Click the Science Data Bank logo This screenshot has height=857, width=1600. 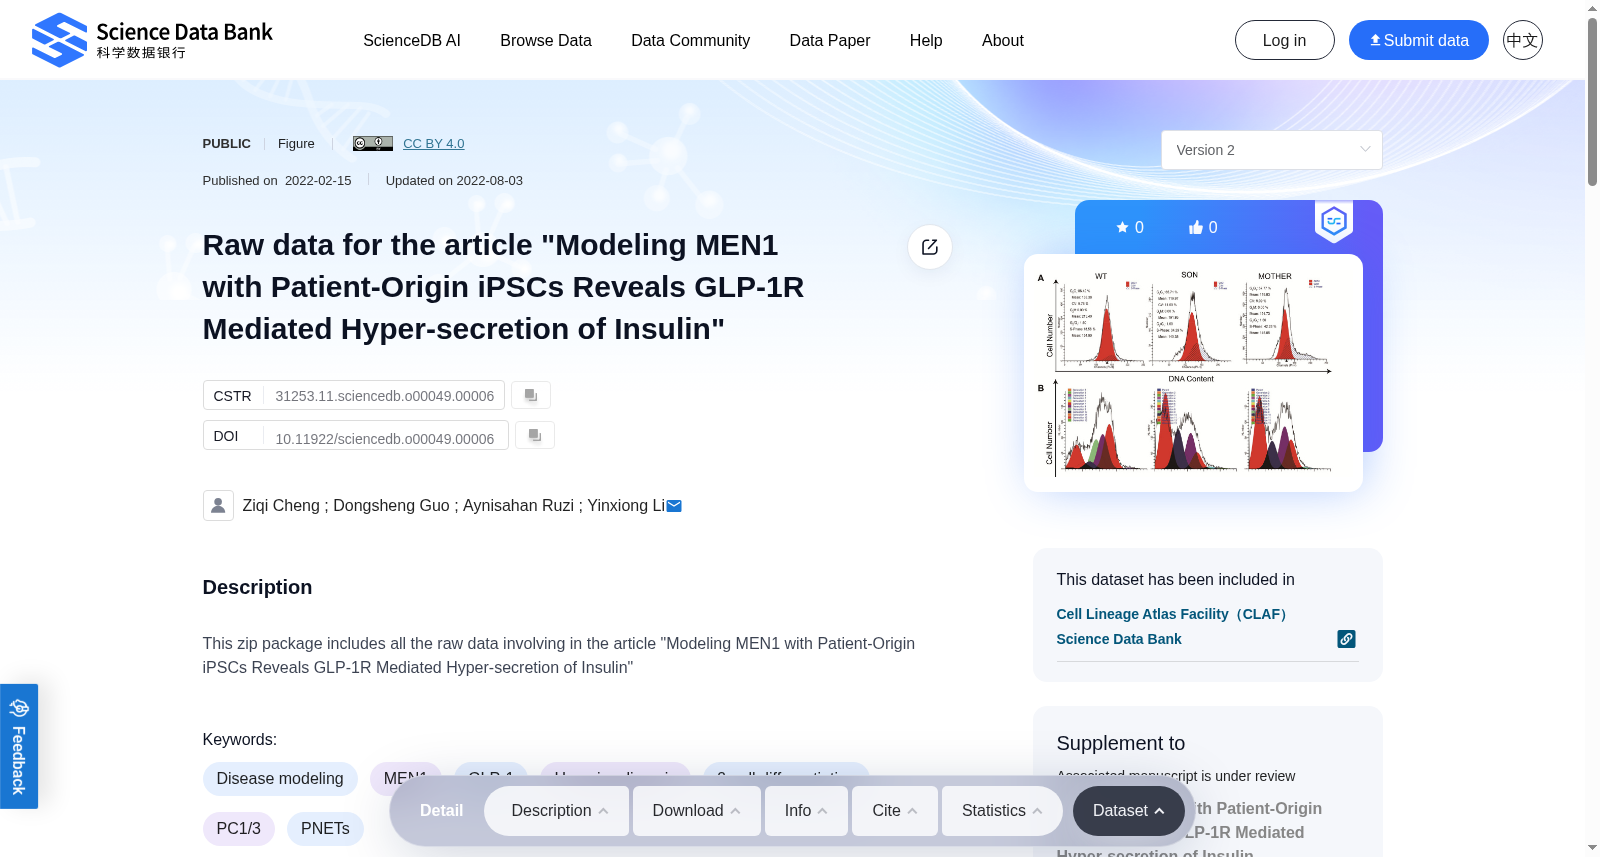(152, 40)
